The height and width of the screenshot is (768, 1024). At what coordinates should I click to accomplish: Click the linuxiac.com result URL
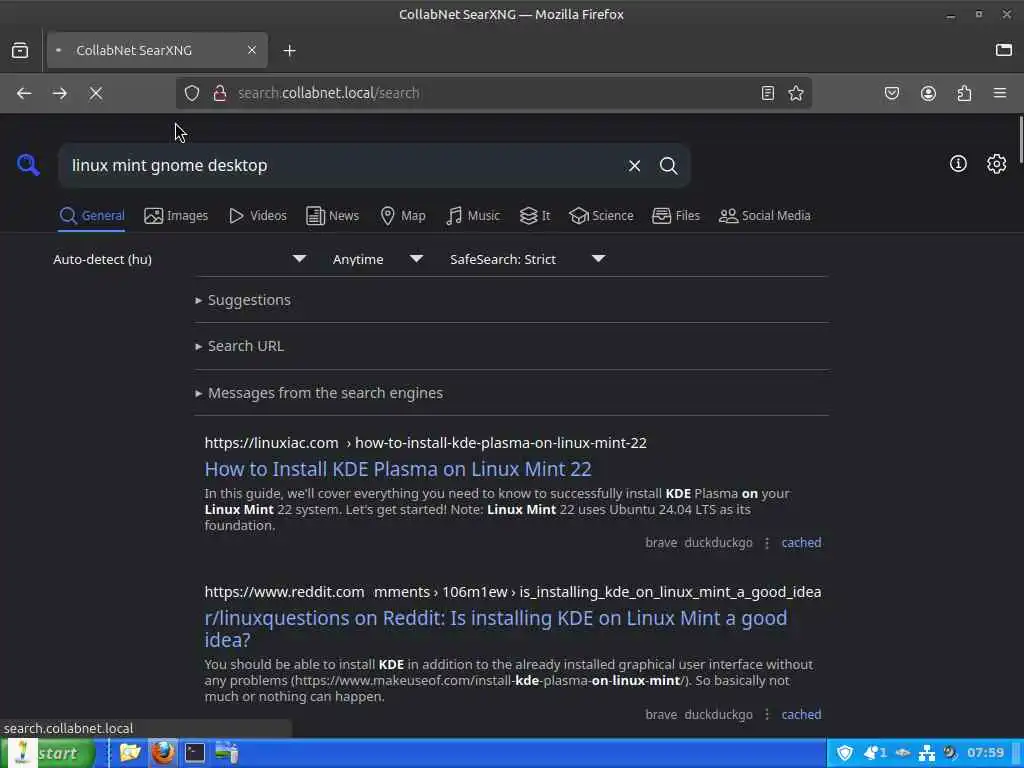pyautogui.click(x=426, y=443)
